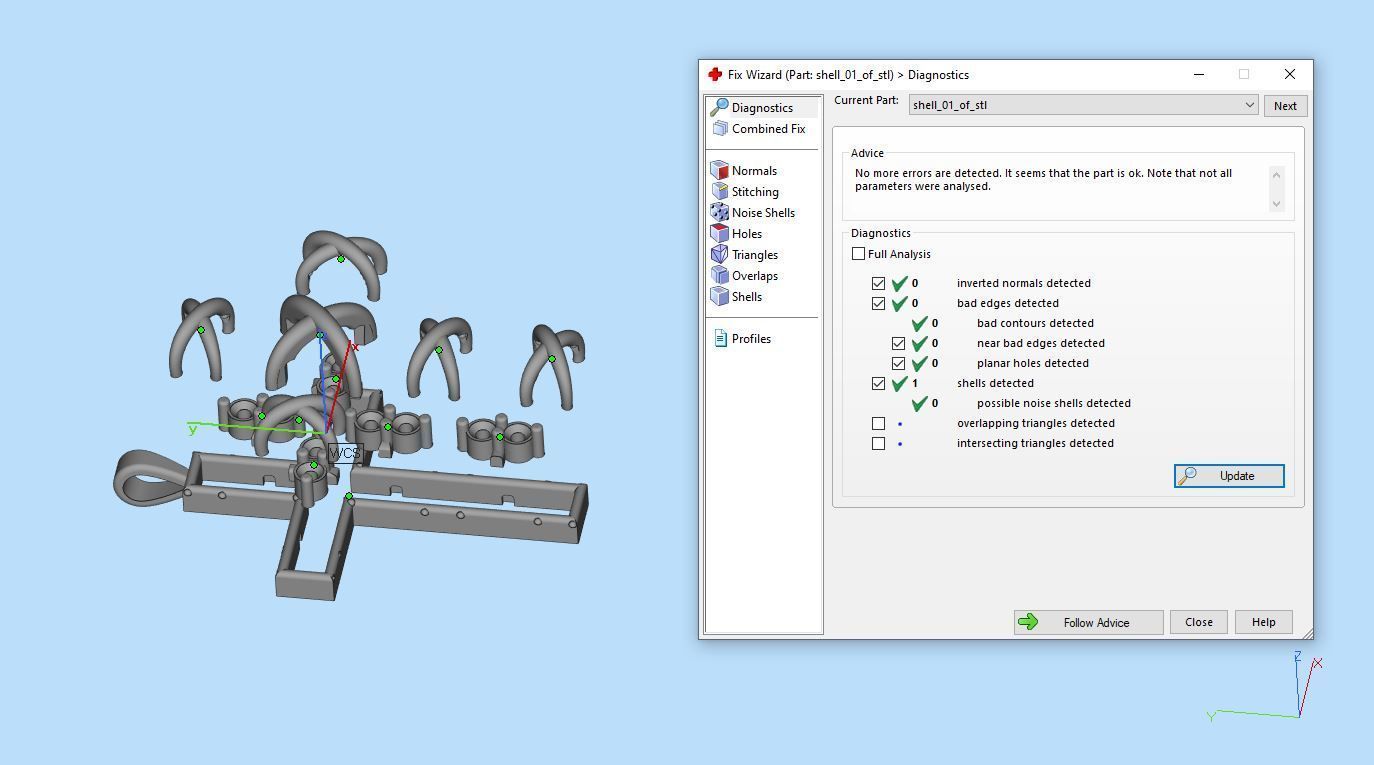This screenshot has height=765, width=1374.
Task: Click the Stitching icon in the sidebar
Action: point(719,191)
